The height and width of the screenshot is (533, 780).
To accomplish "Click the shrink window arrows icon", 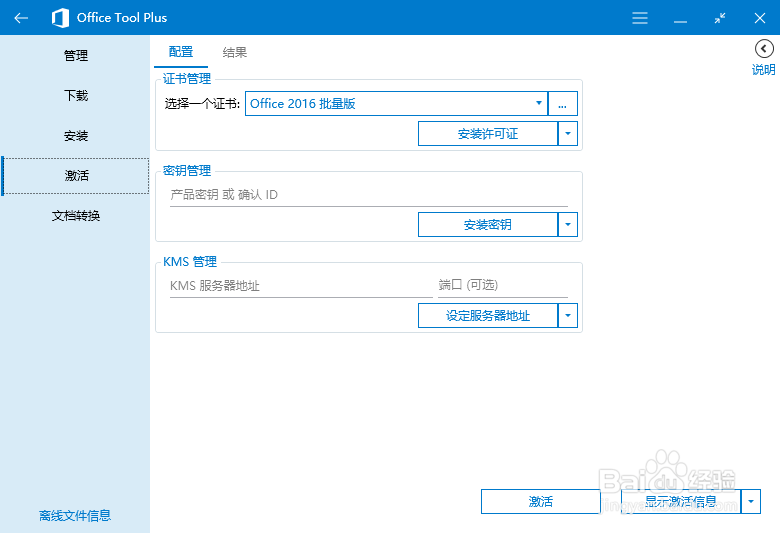I will pos(720,18).
